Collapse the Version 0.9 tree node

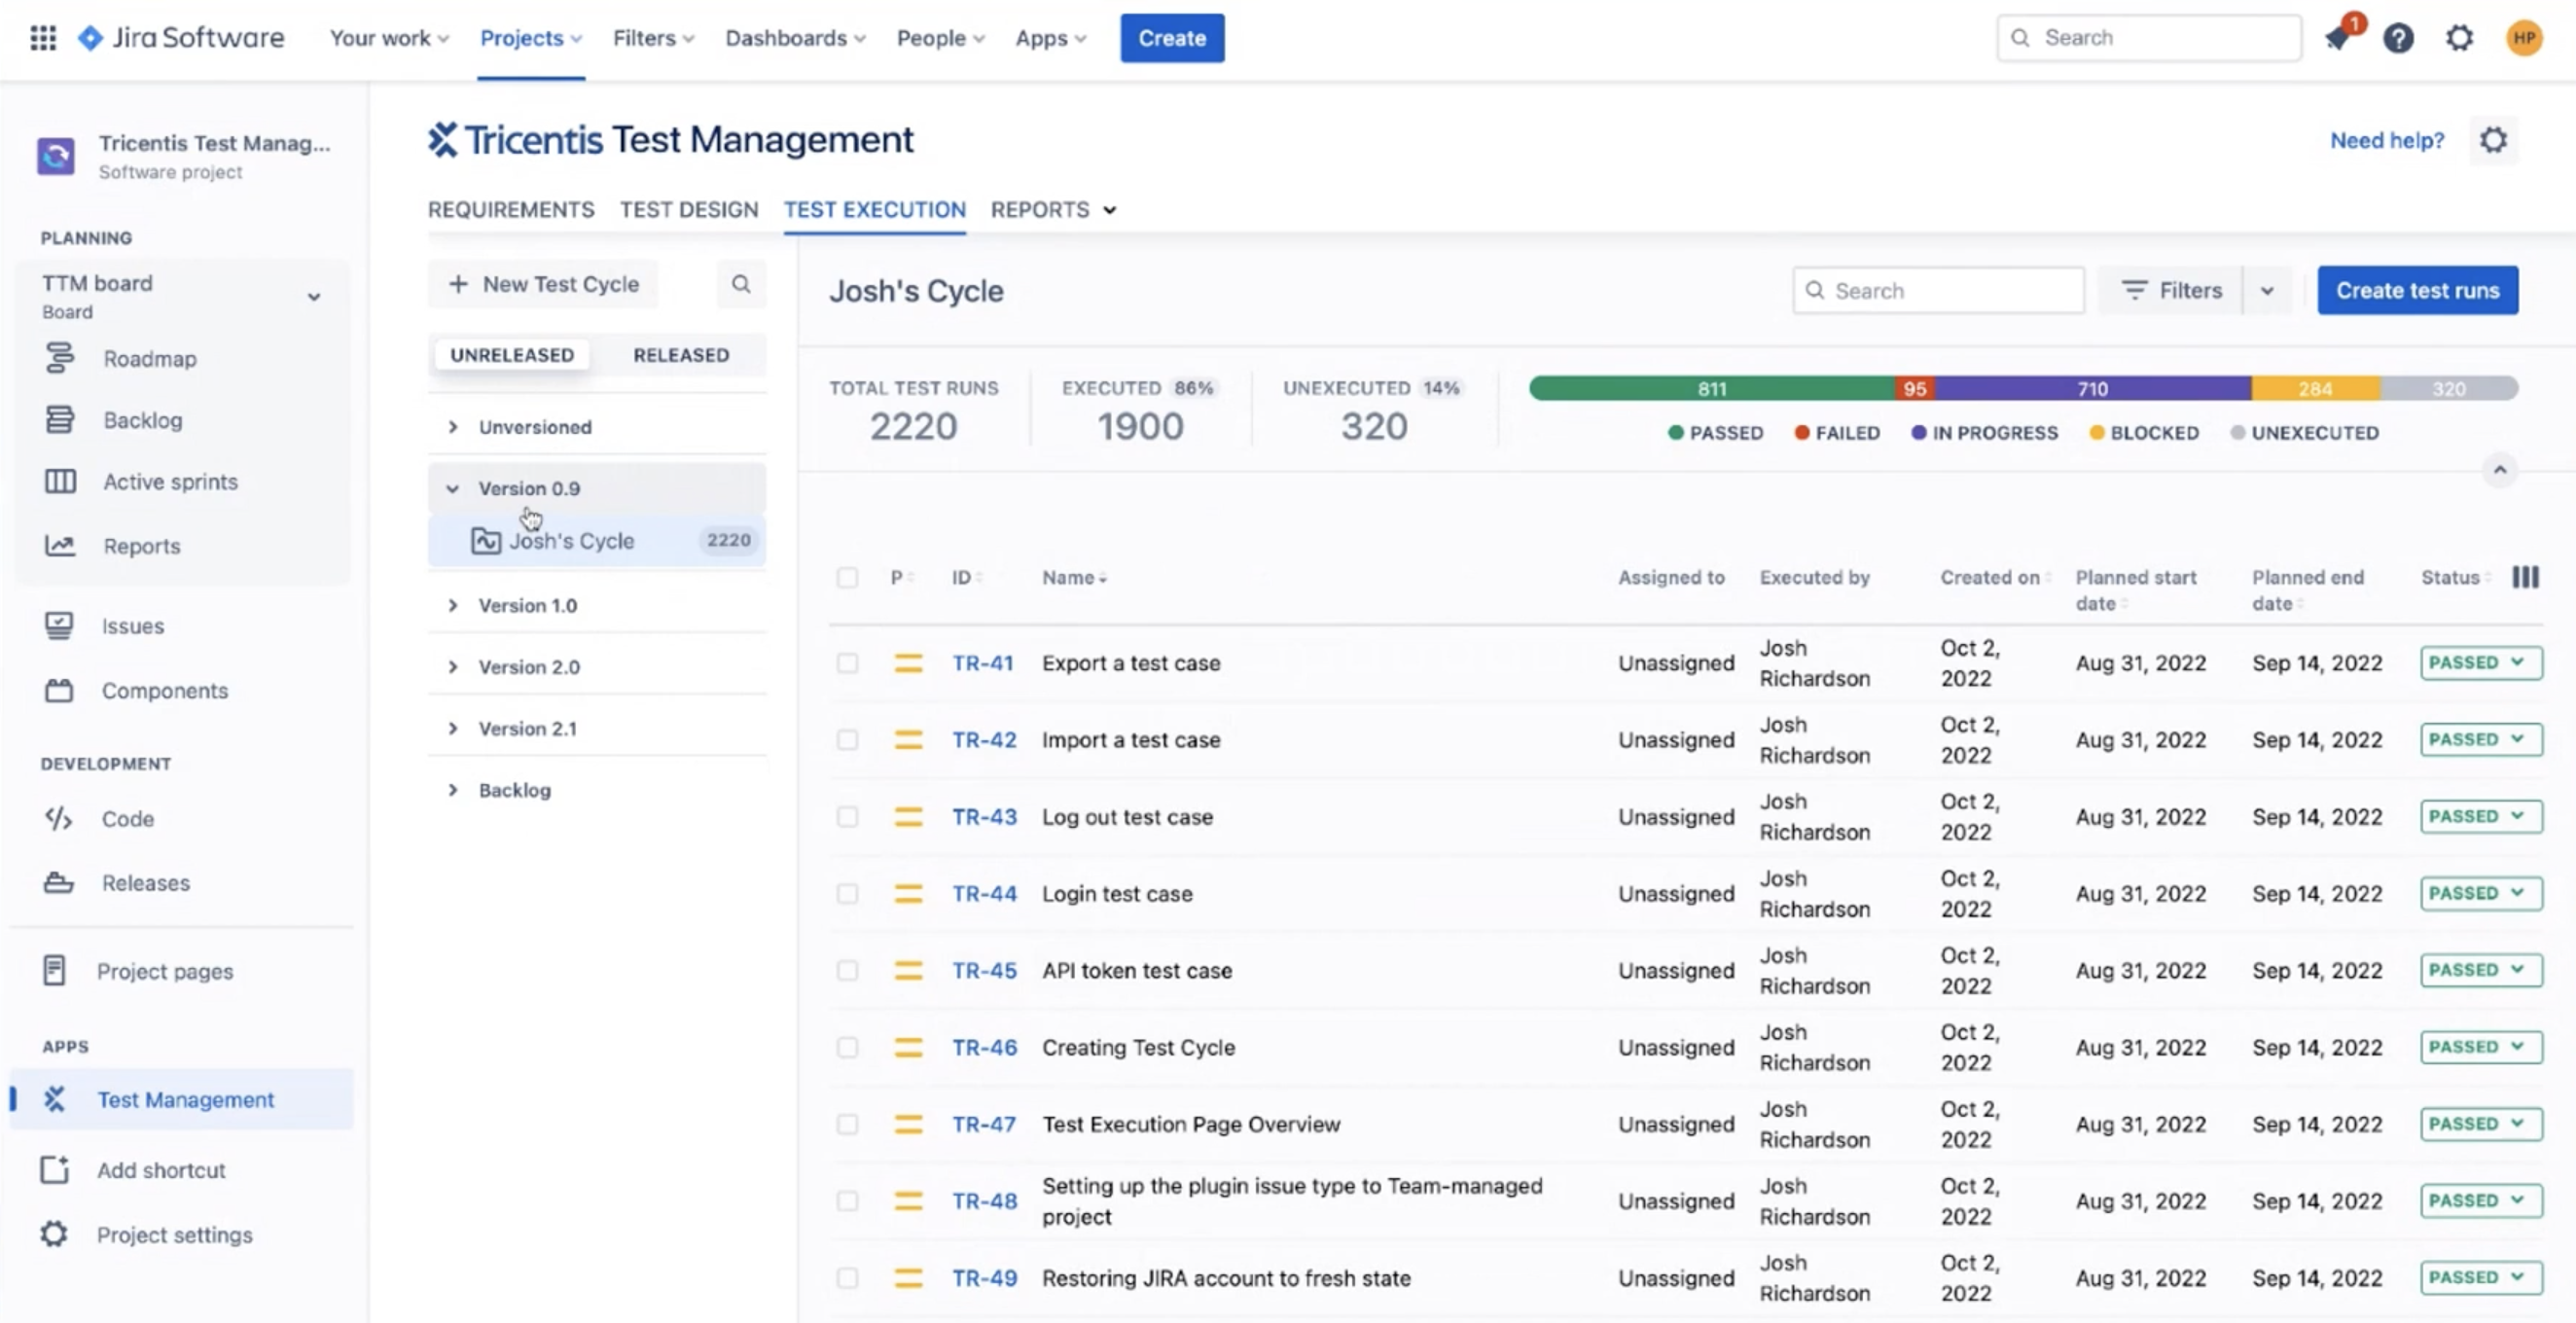click(453, 488)
